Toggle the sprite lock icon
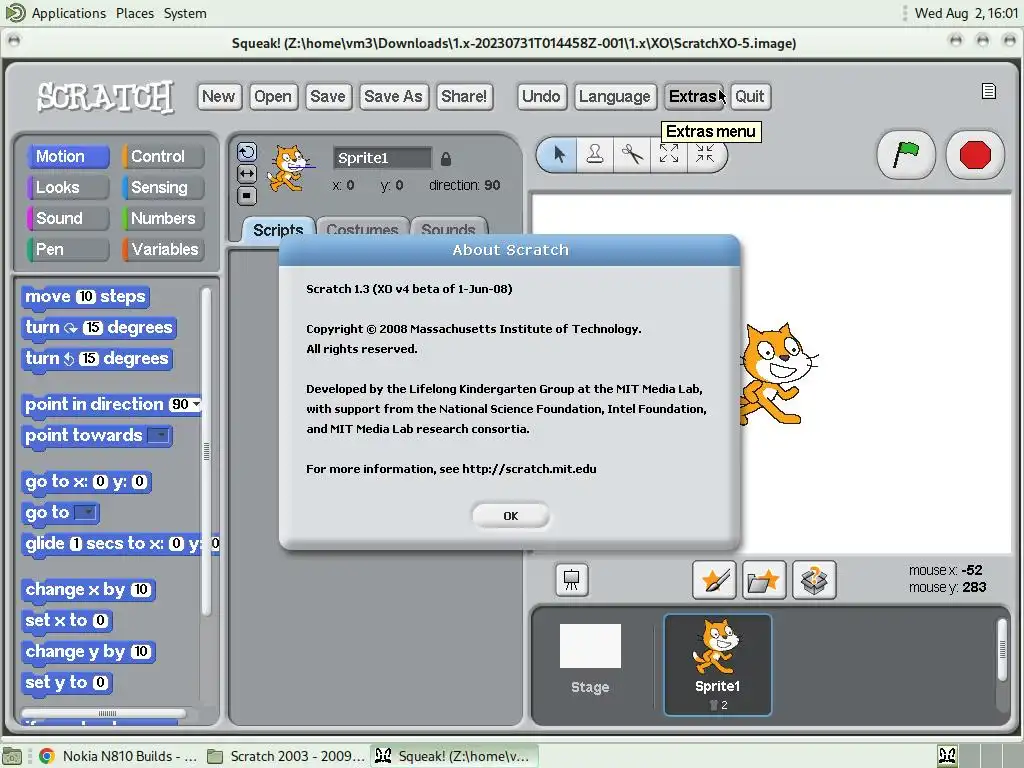The height and width of the screenshot is (768, 1024). [x=446, y=159]
